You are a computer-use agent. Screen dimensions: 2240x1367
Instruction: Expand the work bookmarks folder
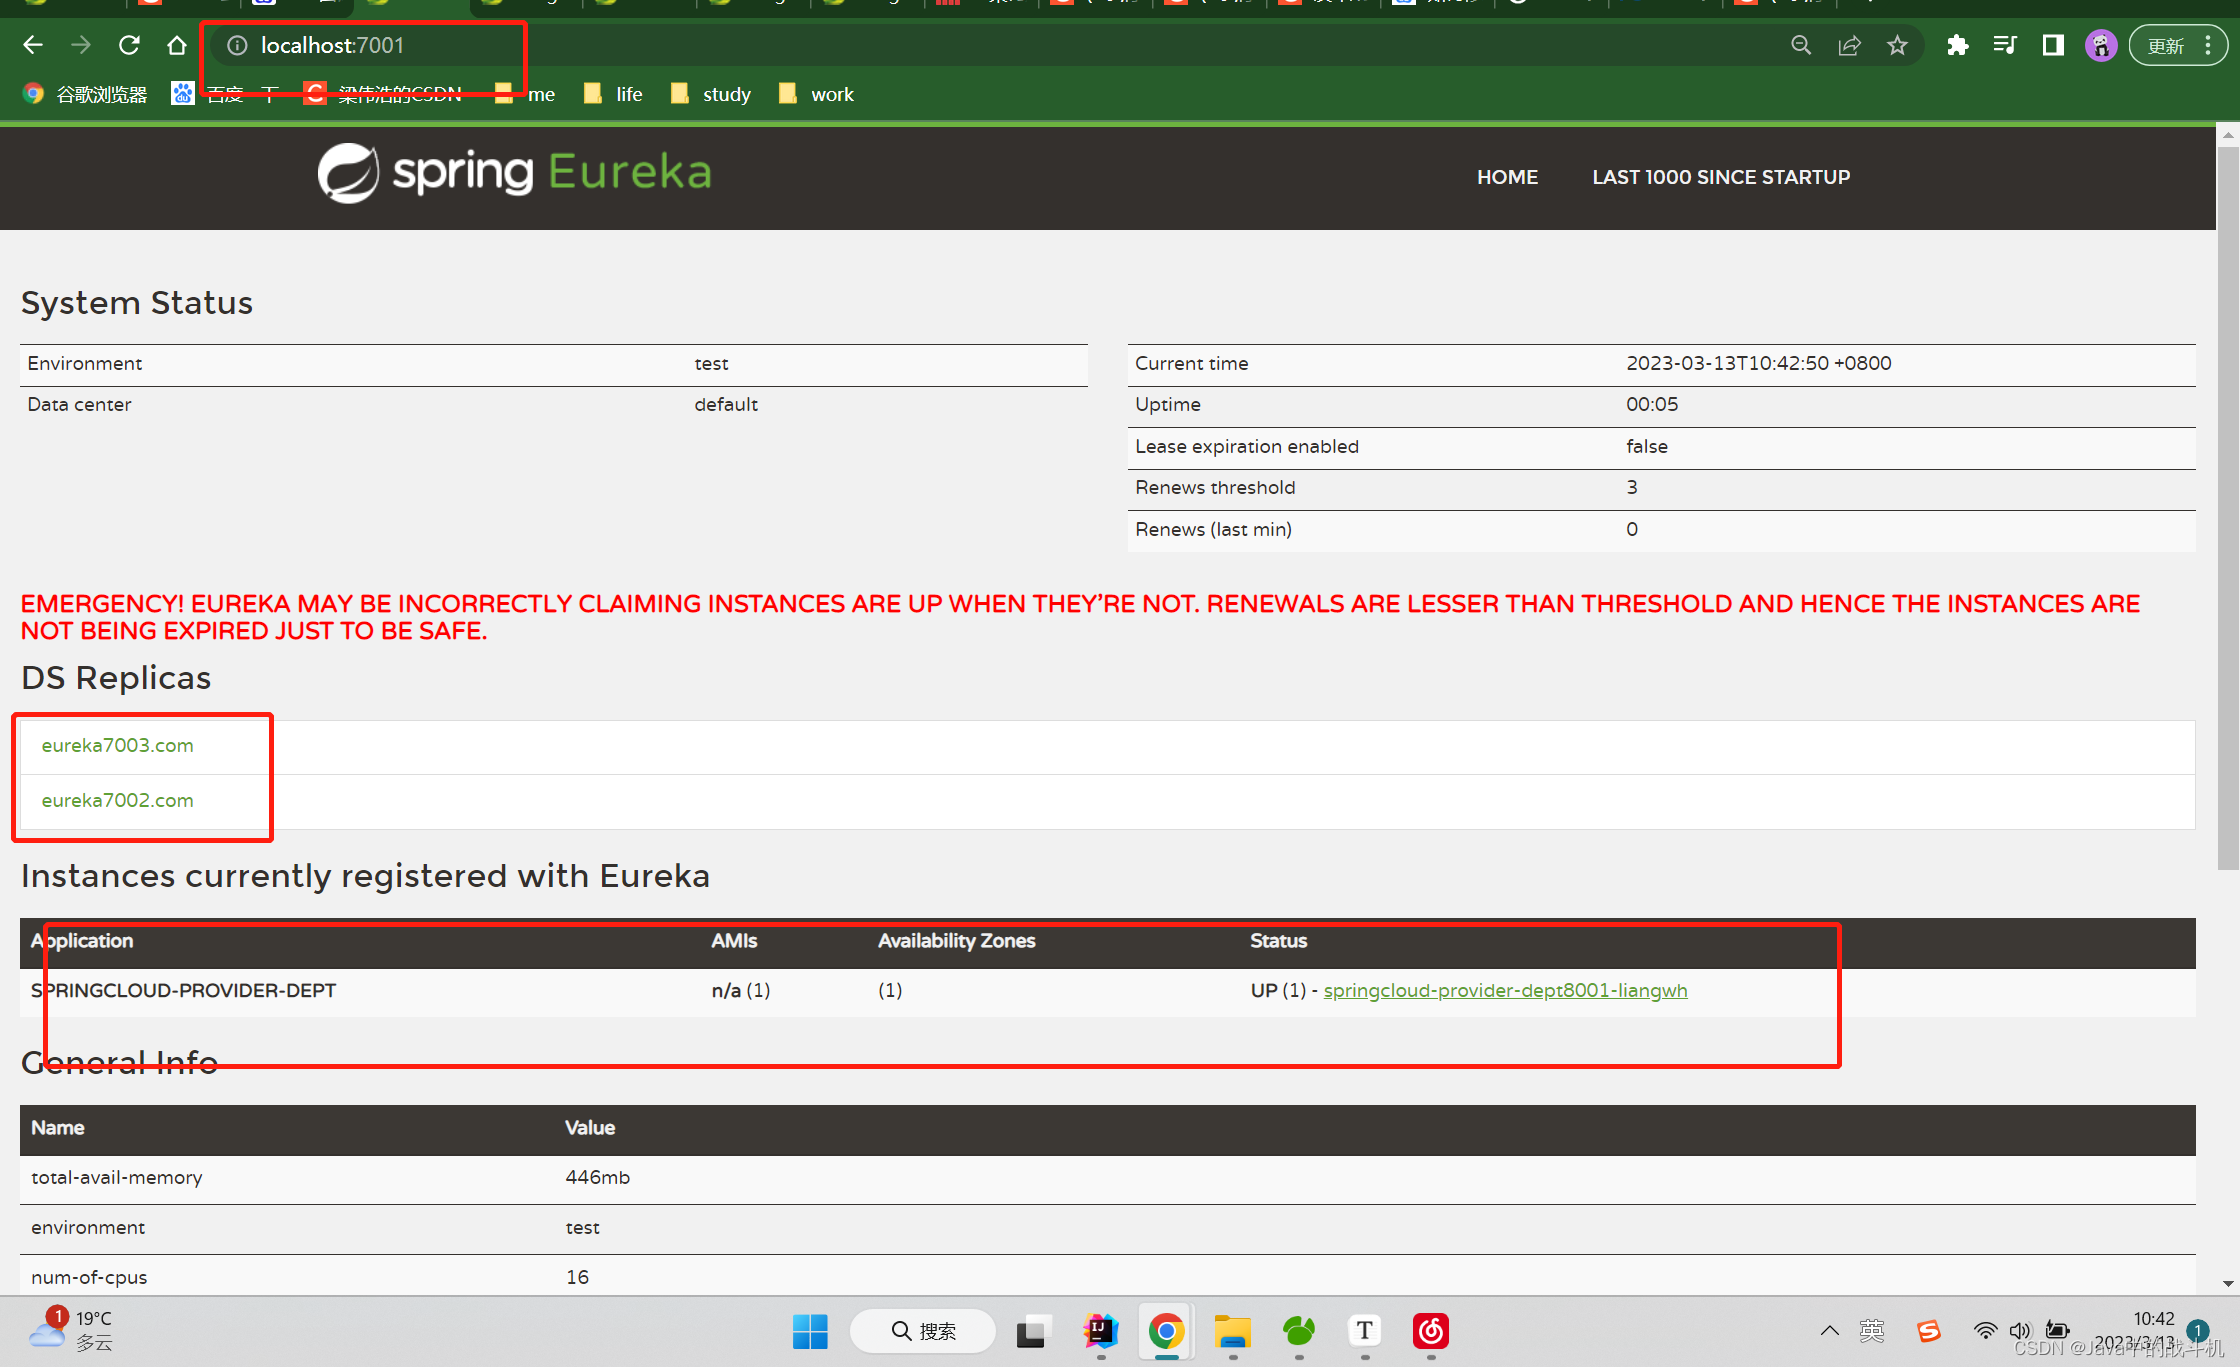[x=817, y=94]
